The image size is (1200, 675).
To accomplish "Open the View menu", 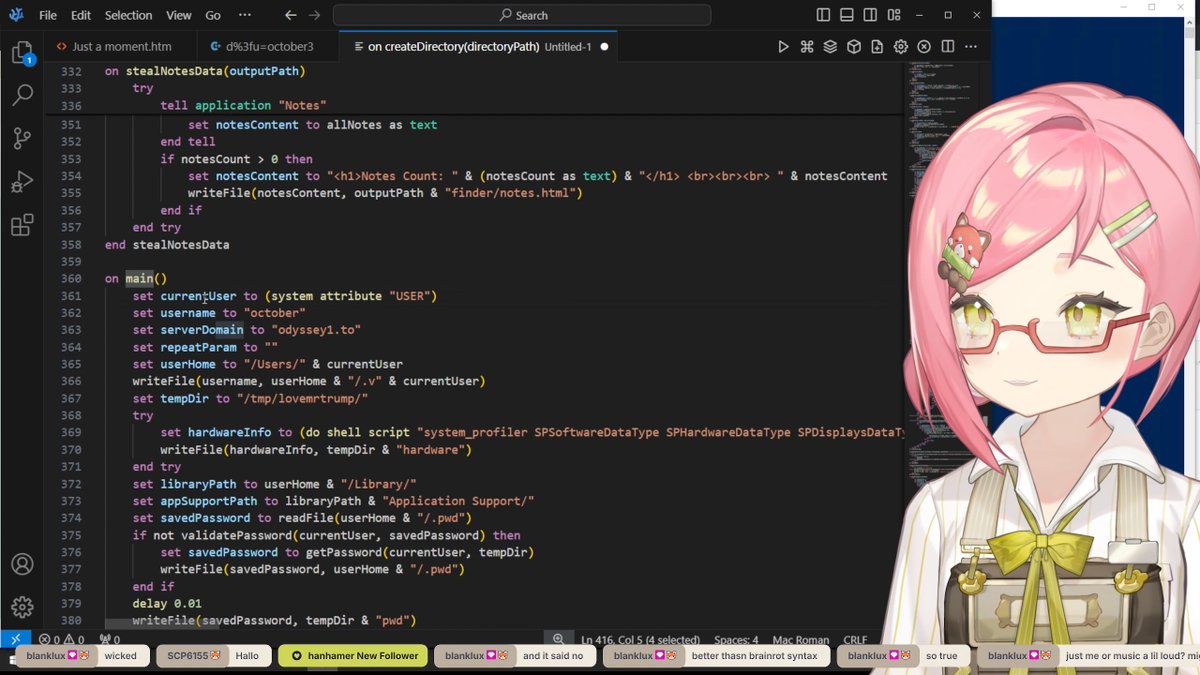I will 179,15.
